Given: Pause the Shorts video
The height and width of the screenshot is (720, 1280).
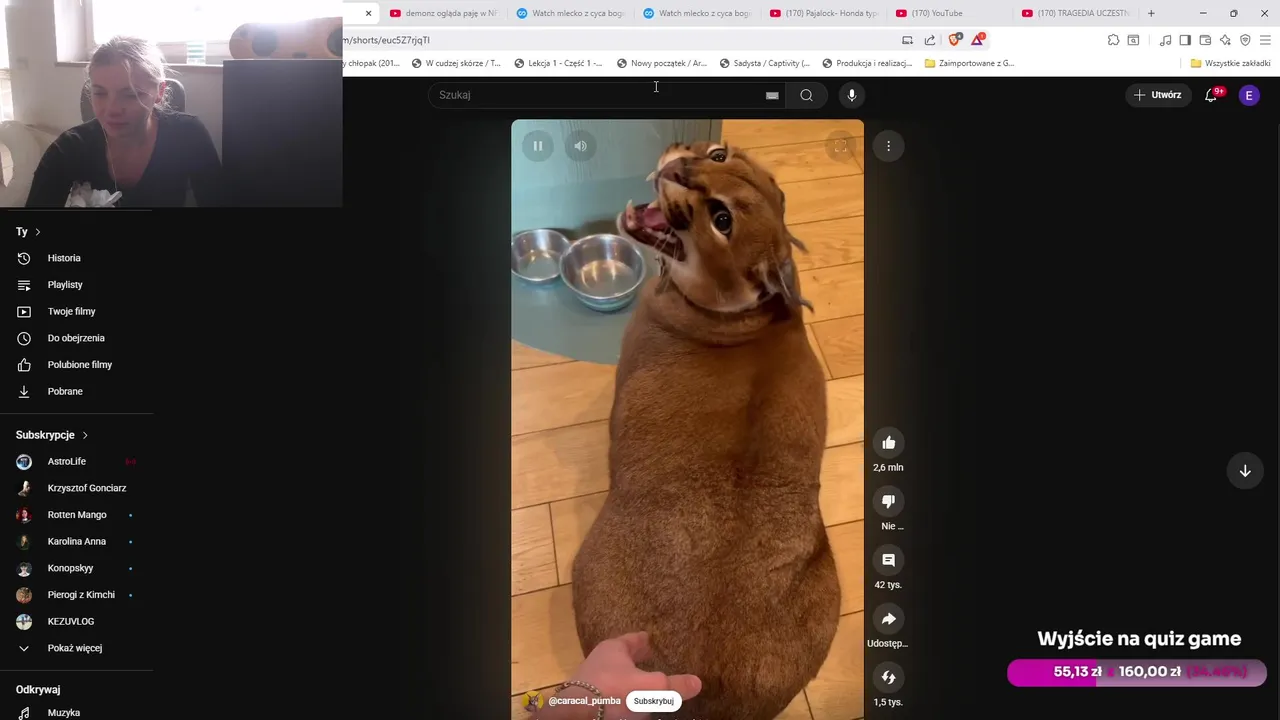Looking at the screenshot, I should 538,146.
